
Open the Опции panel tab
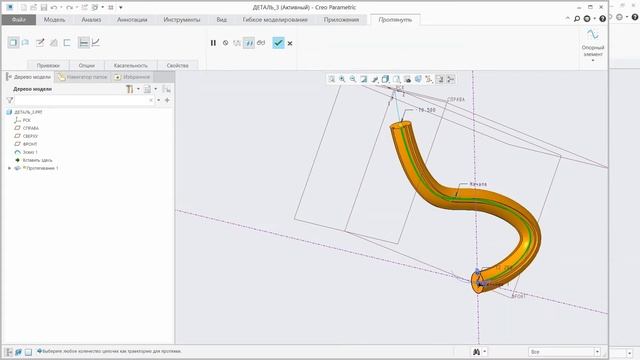(87, 65)
